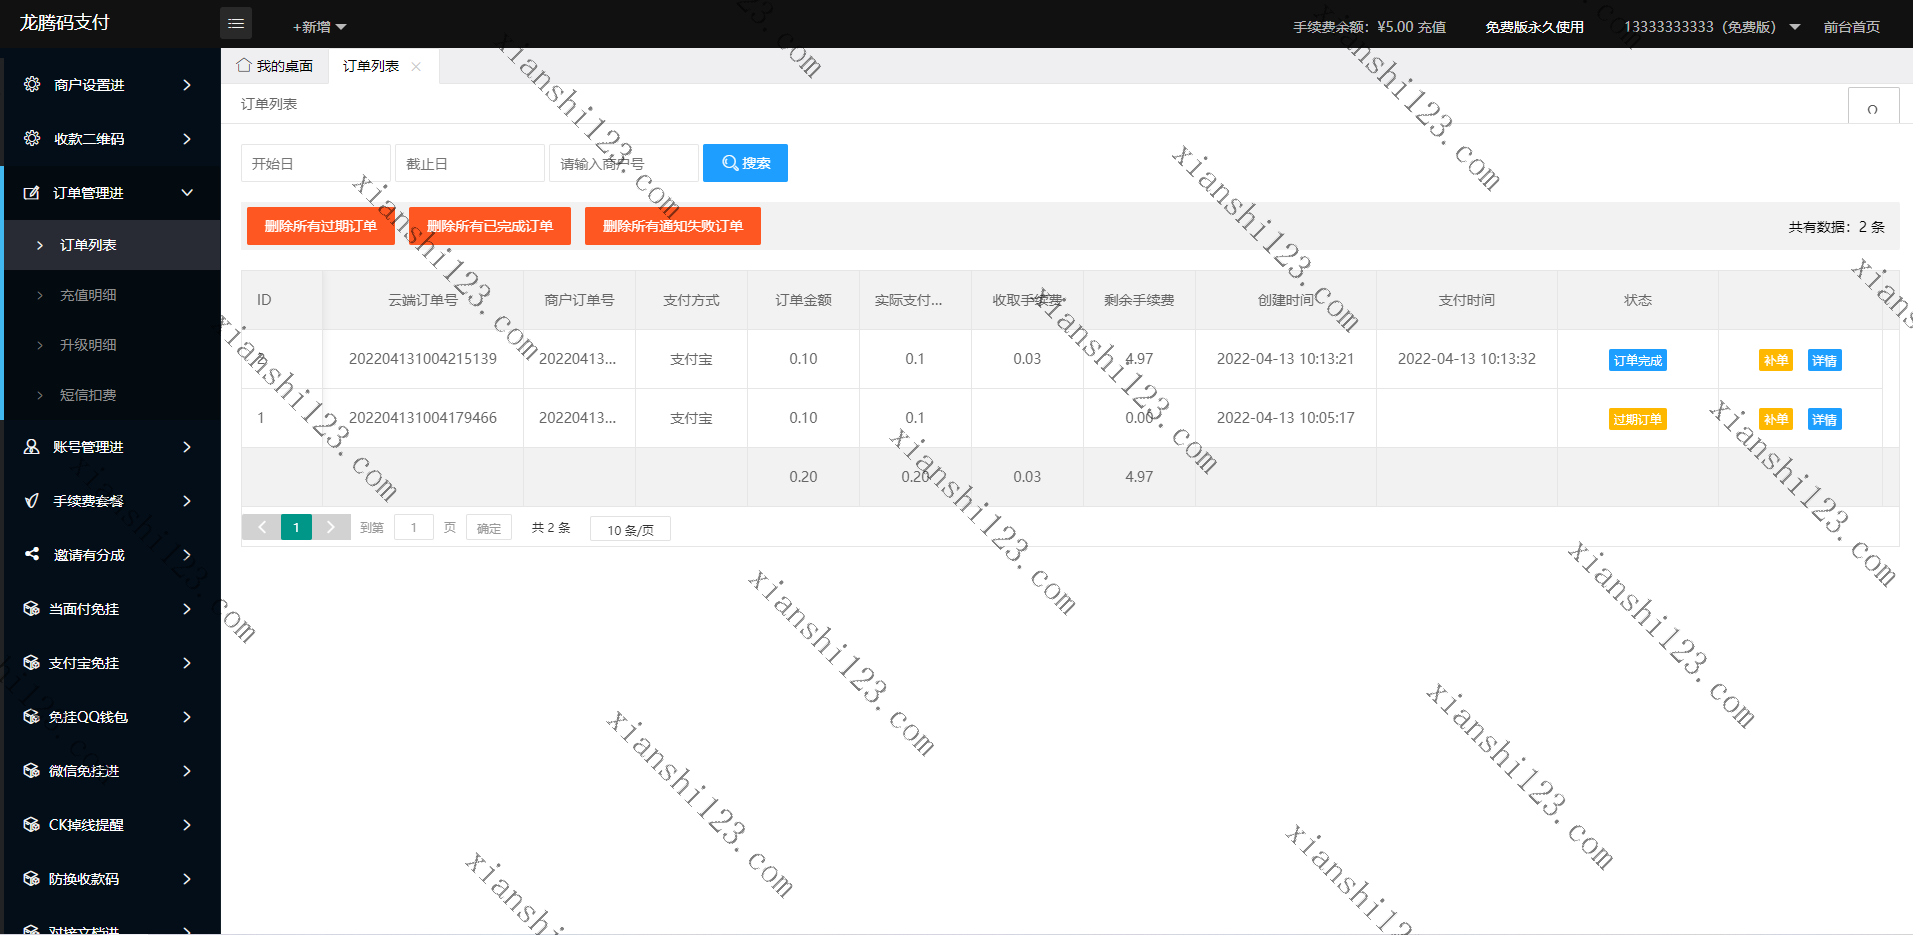This screenshot has height=935, width=1913.
Task: Go to next page arrow in pagination
Action: (x=331, y=527)
